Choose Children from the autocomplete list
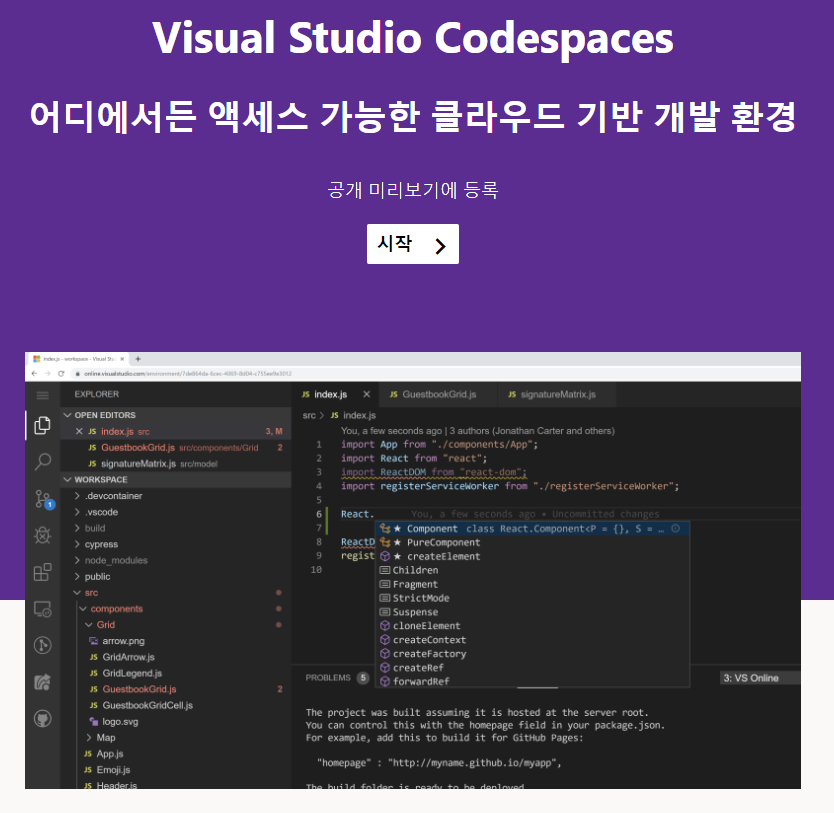Image resolution: width=834 pixels, height=813 pixels. [532, 571]
